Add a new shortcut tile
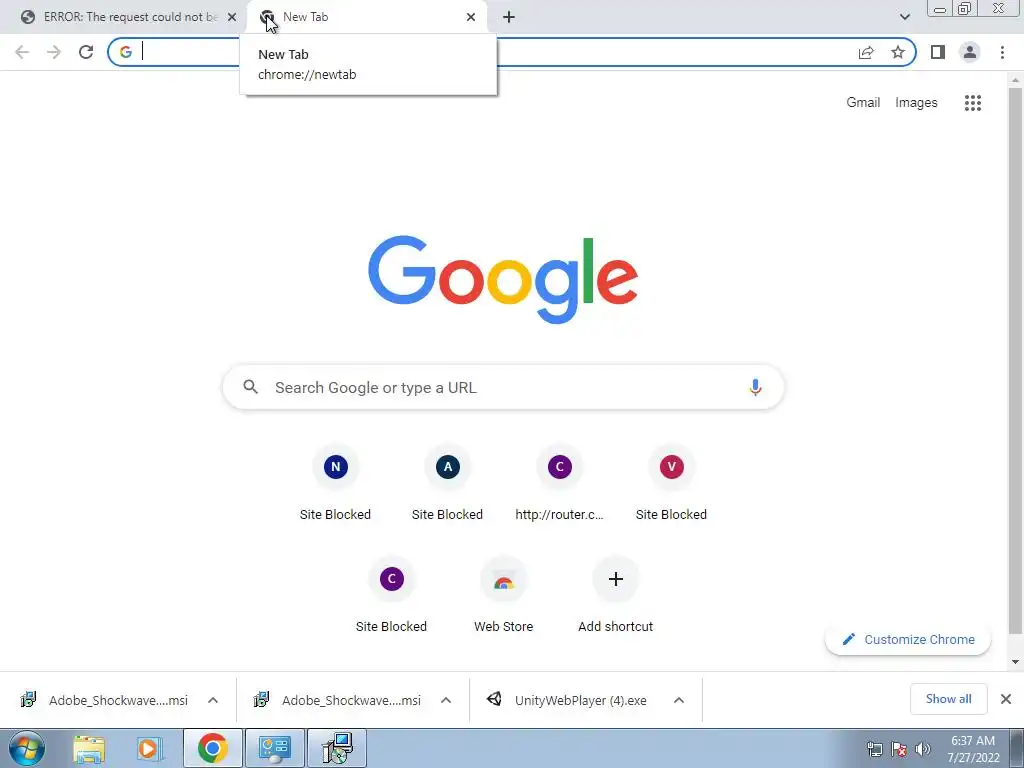1024x768 pixels. [x=615, y=596]
